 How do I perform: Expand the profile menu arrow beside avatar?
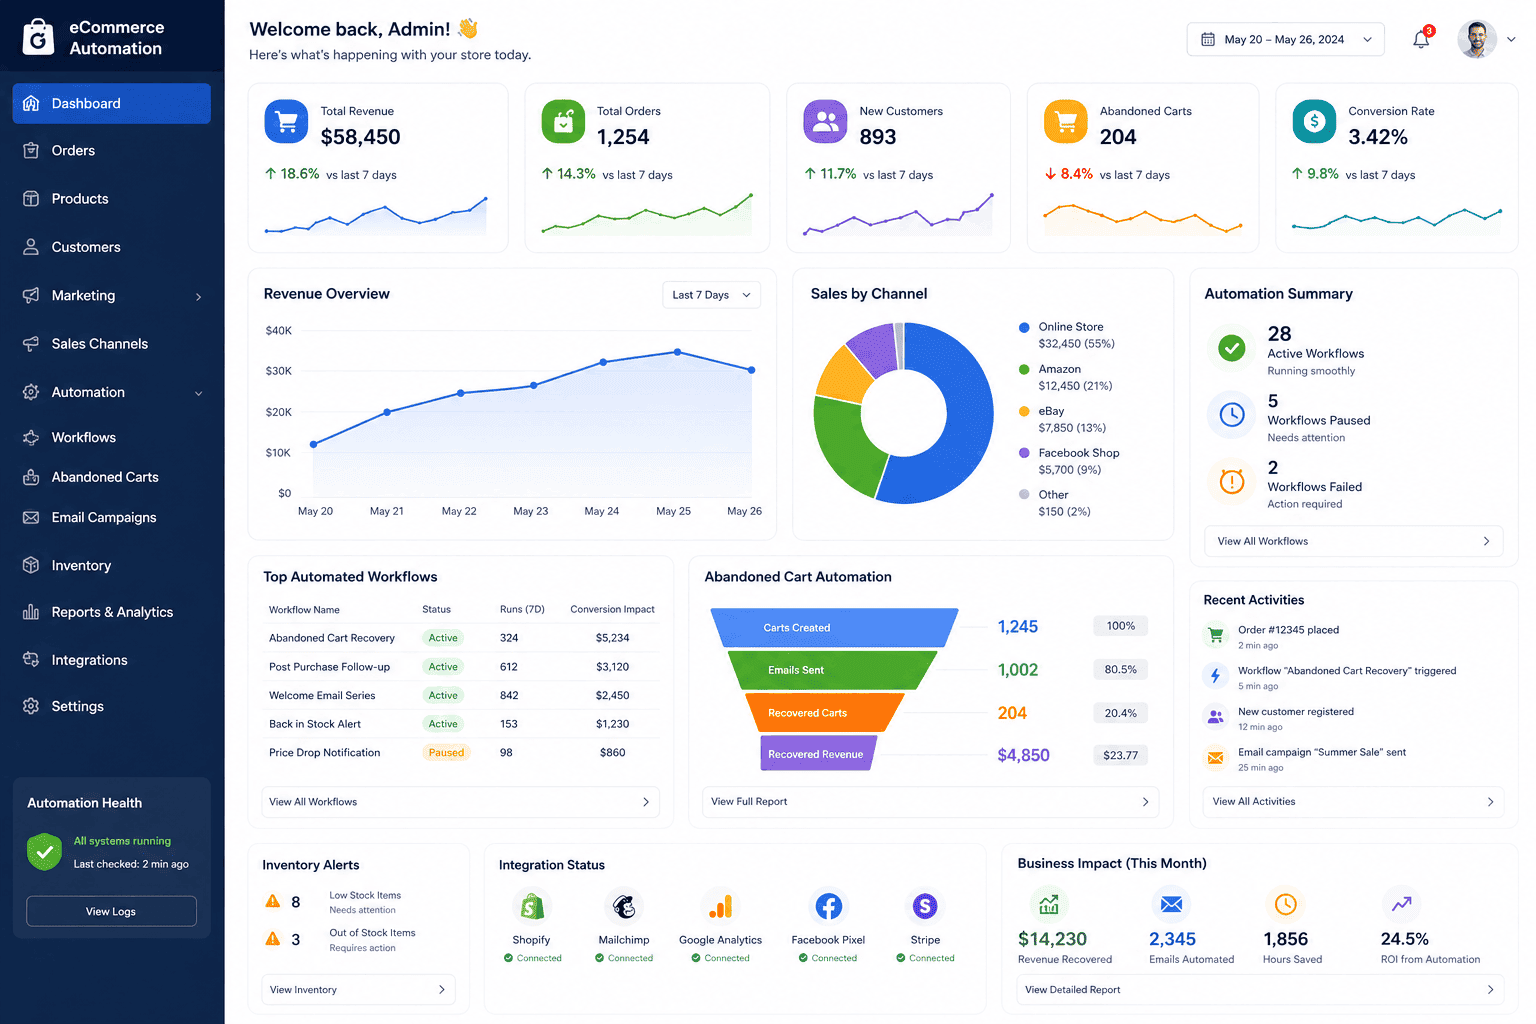(x=1511, y=40)
